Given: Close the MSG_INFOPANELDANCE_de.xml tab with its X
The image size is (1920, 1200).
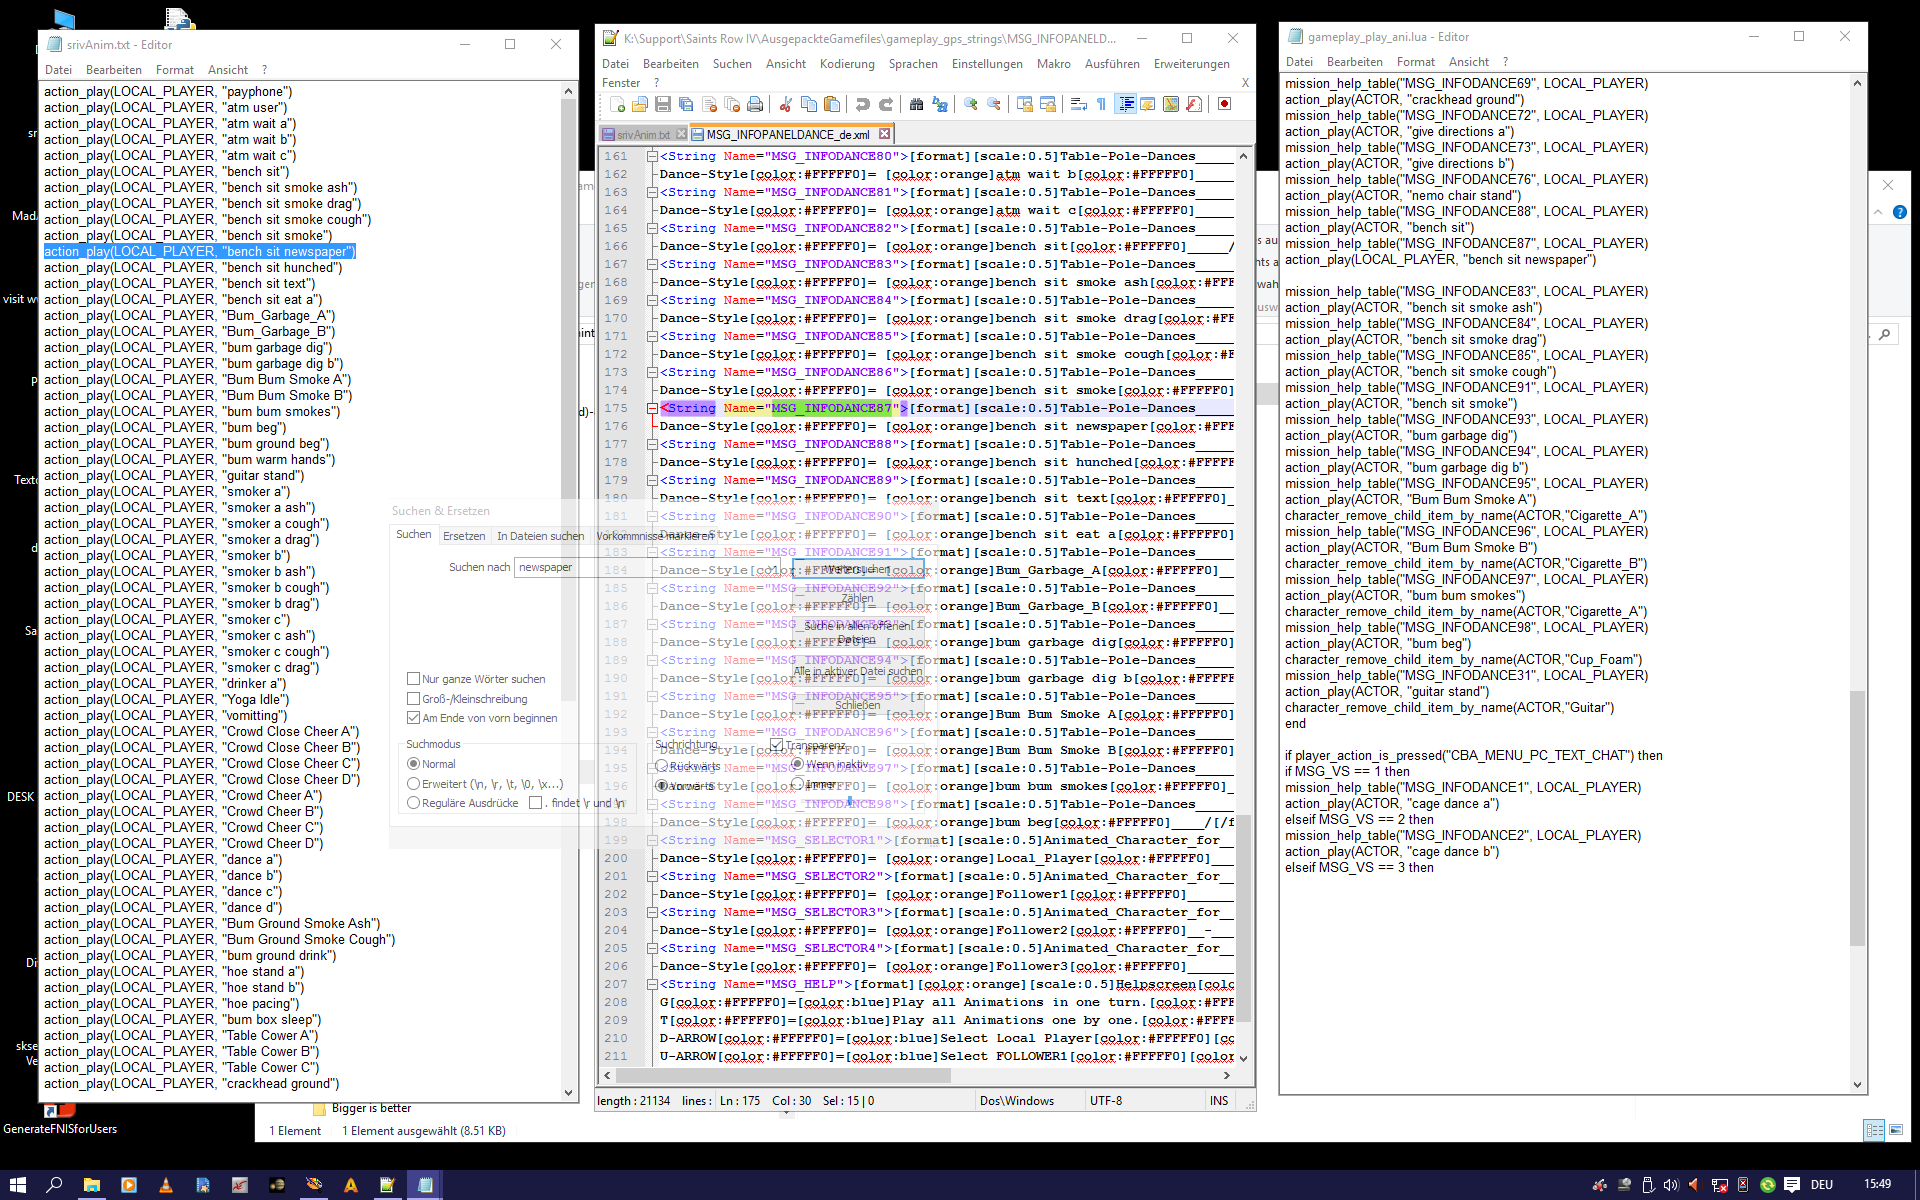Looking at the screenshot, I should coord(884,134).
